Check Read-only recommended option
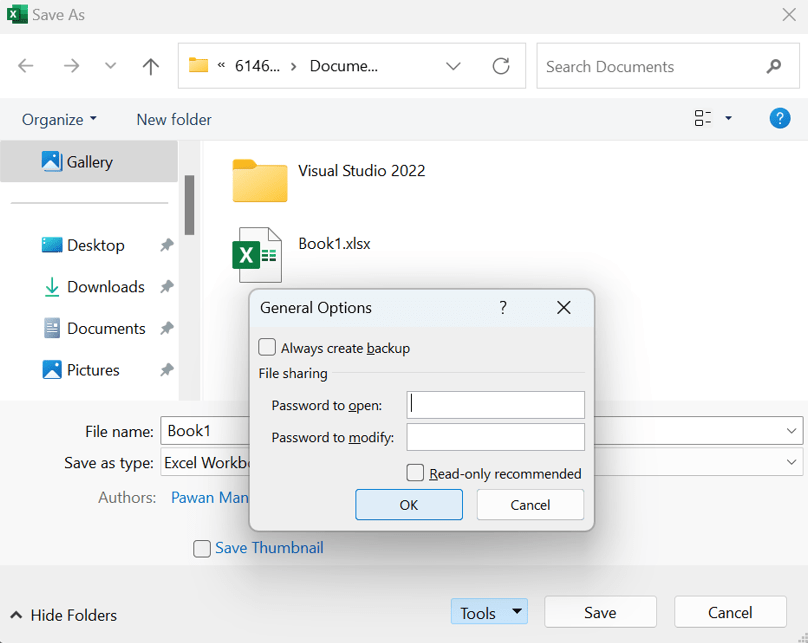 point(416,473)
